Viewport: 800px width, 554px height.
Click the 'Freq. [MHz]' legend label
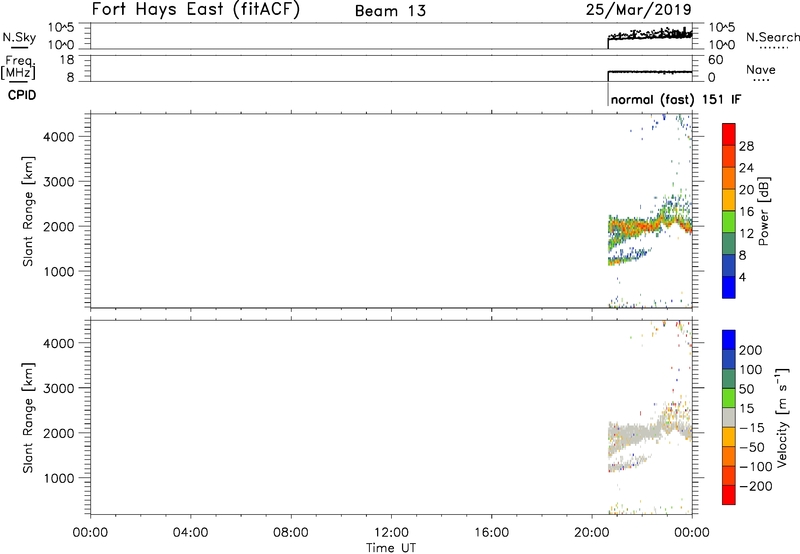(19, 67)
